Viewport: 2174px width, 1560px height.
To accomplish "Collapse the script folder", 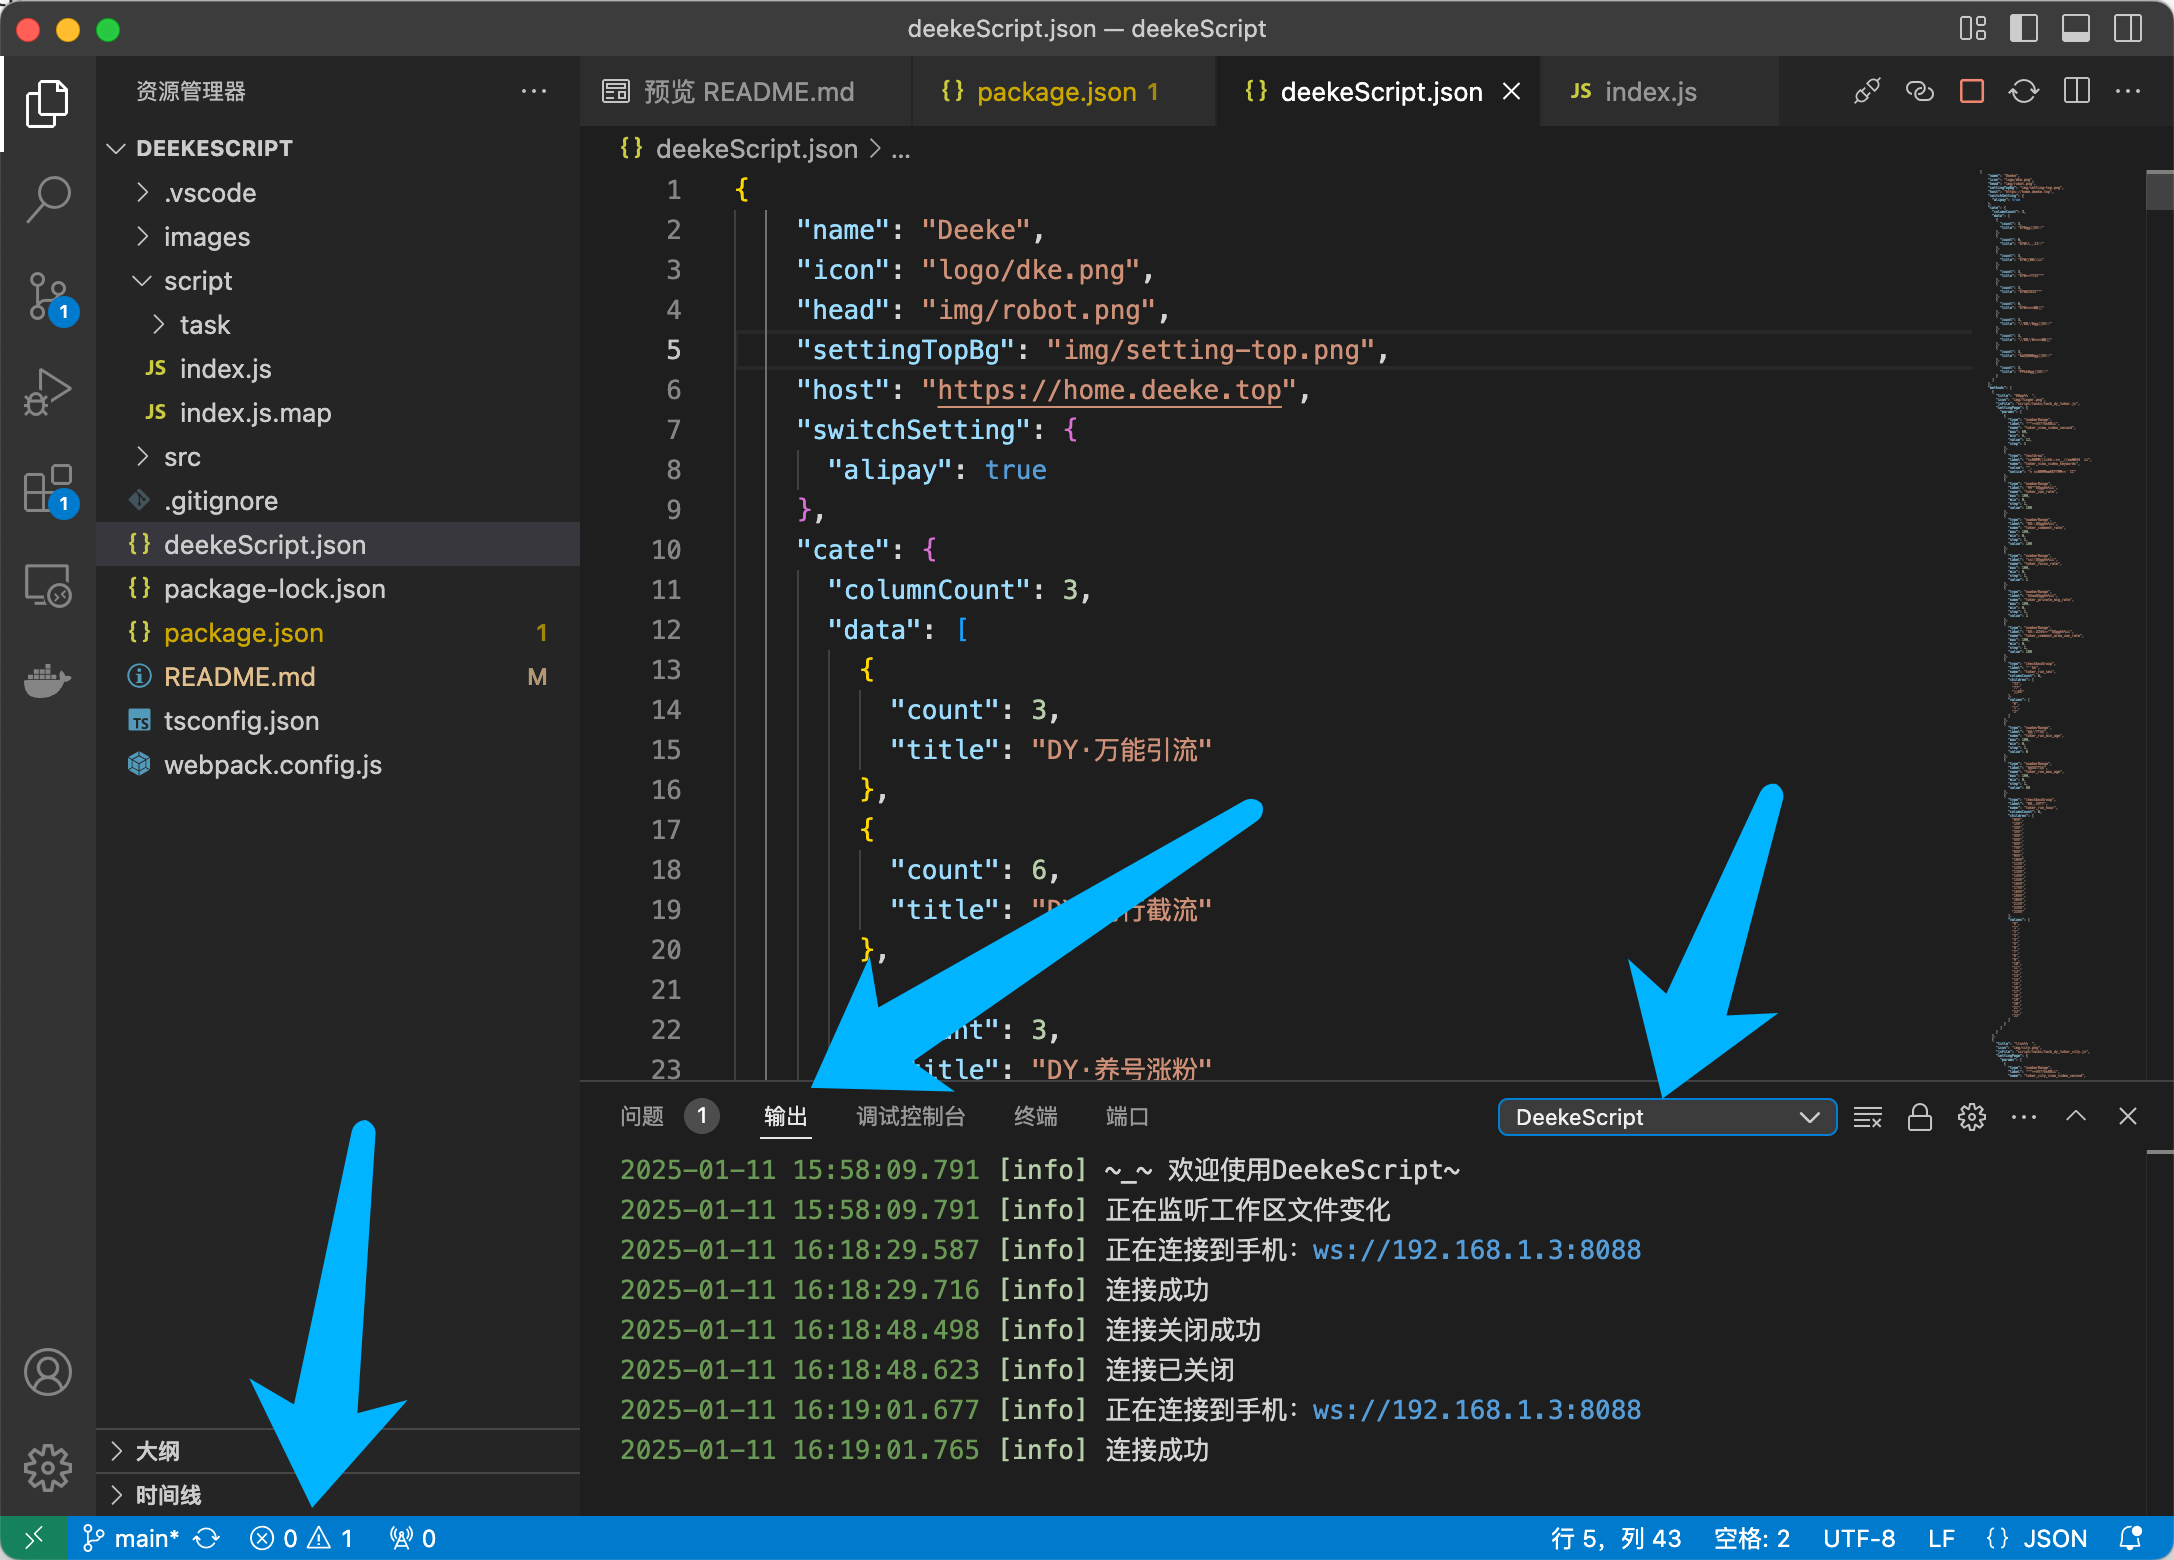I will (x=197, y=281).
